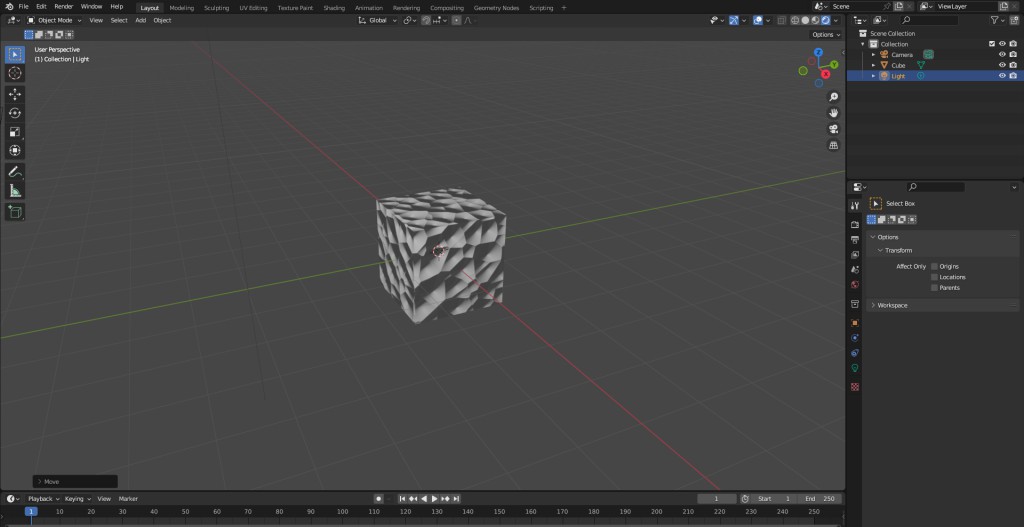1024x527 pixels.
Task: Open the Render menu
Action: click(63, 7)
